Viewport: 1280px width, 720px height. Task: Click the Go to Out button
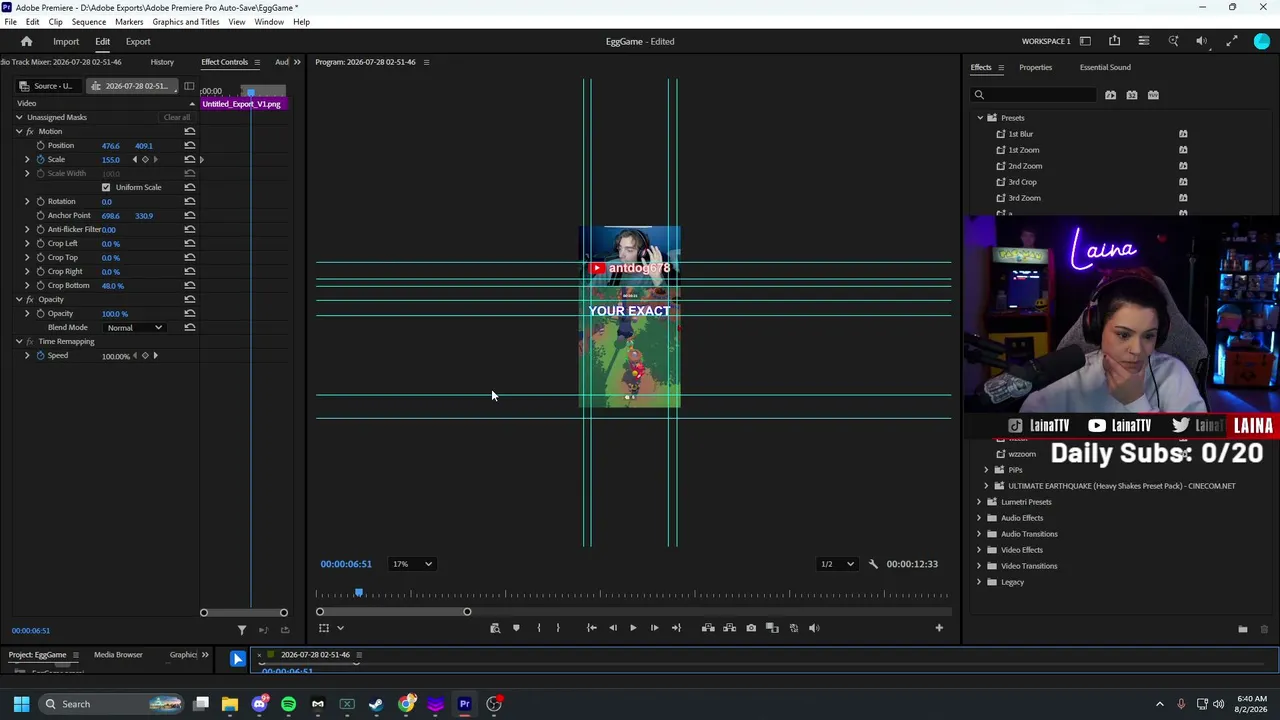point(676,628)
